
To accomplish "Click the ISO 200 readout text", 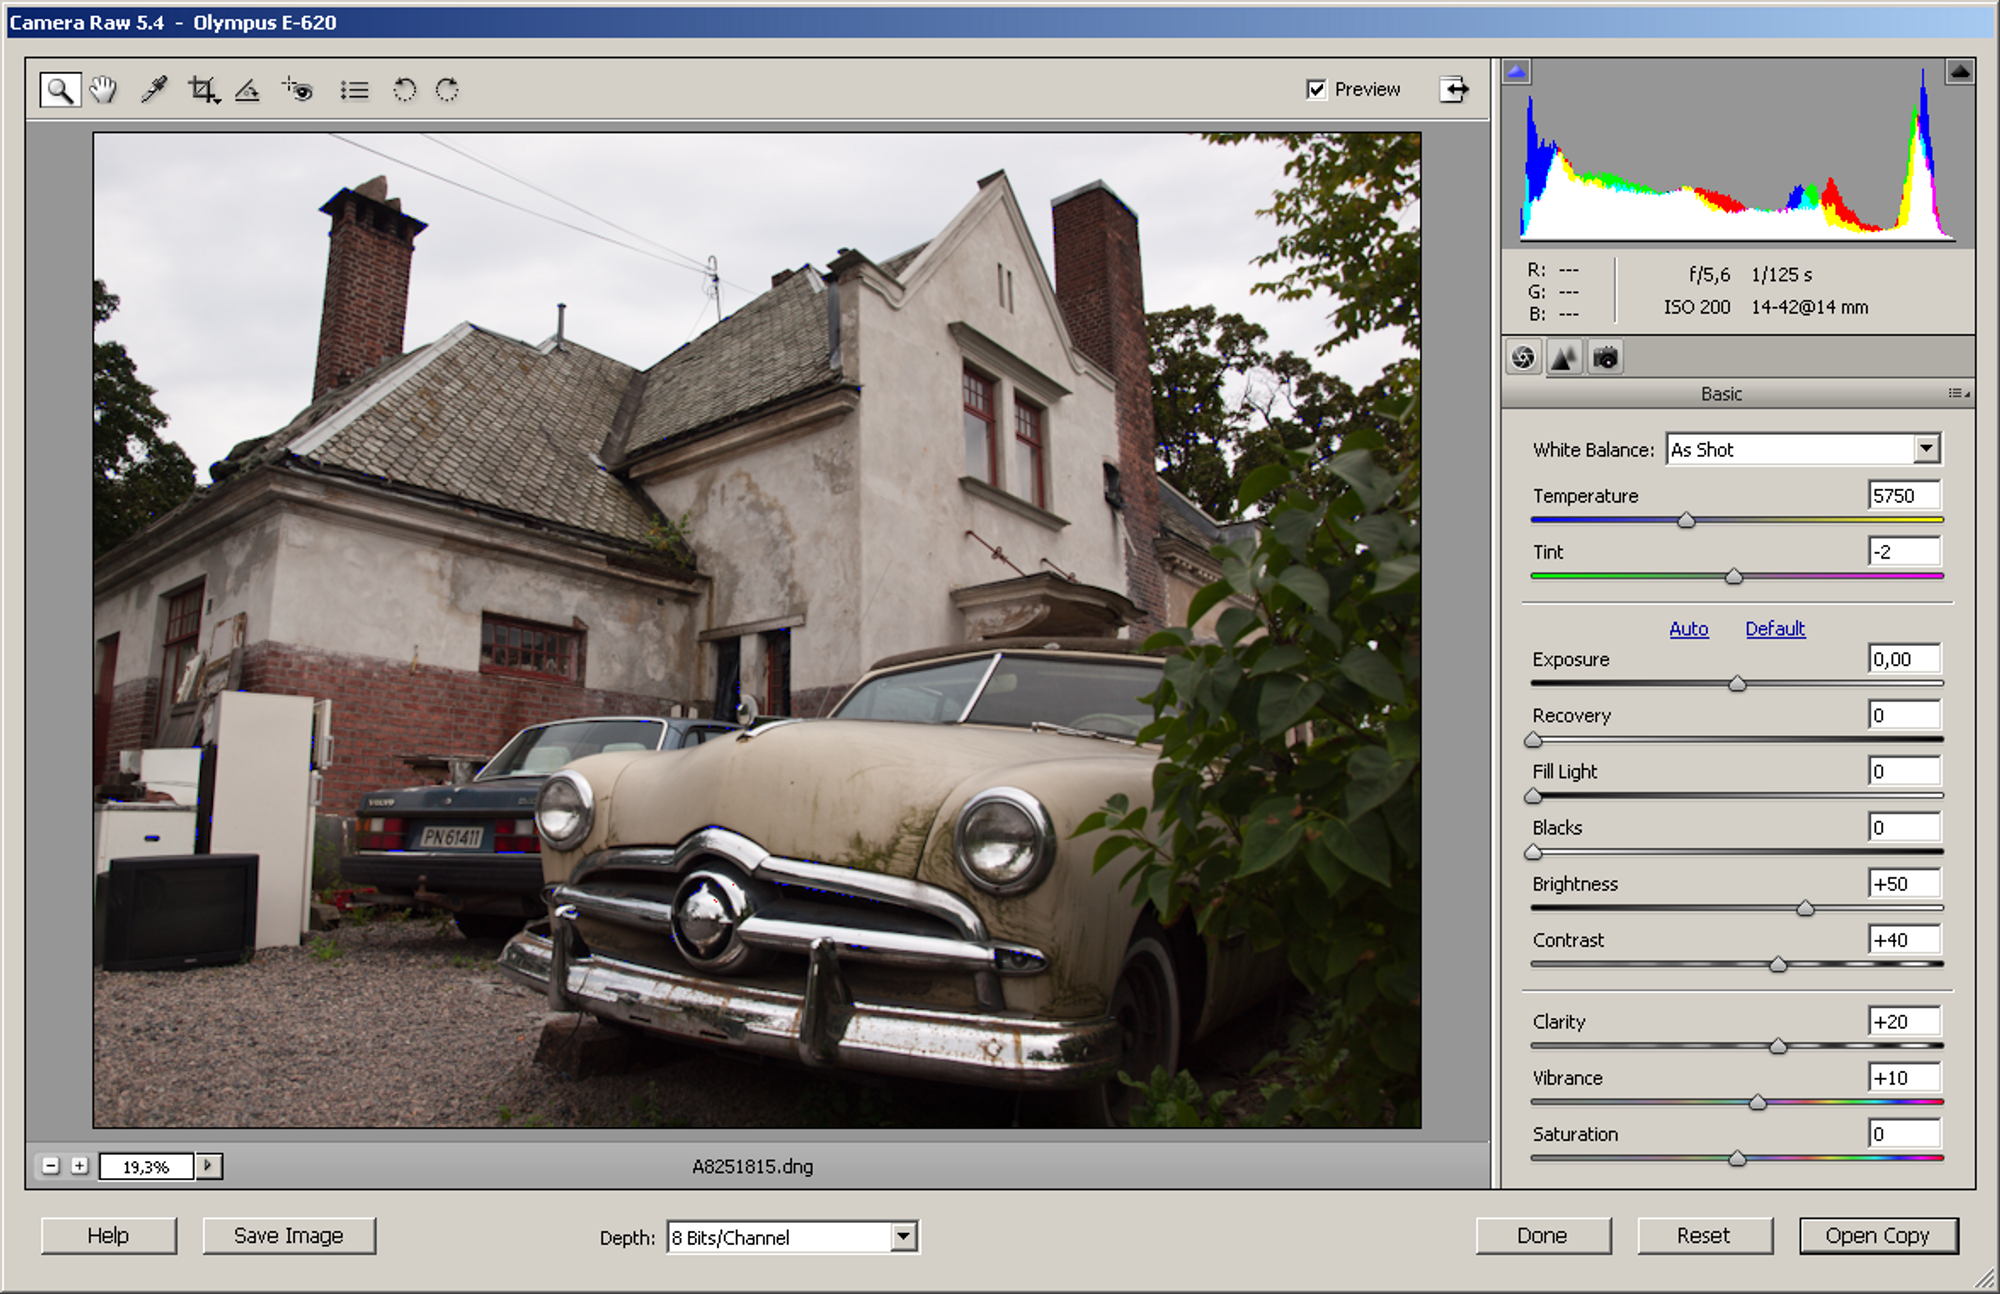I will 1697,307.
